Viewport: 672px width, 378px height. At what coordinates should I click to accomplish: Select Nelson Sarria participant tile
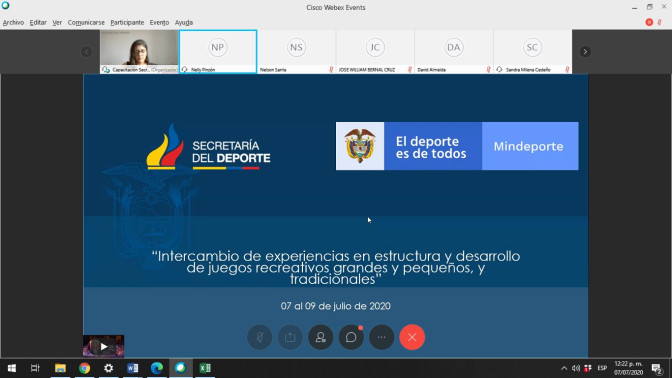point(297,51)
